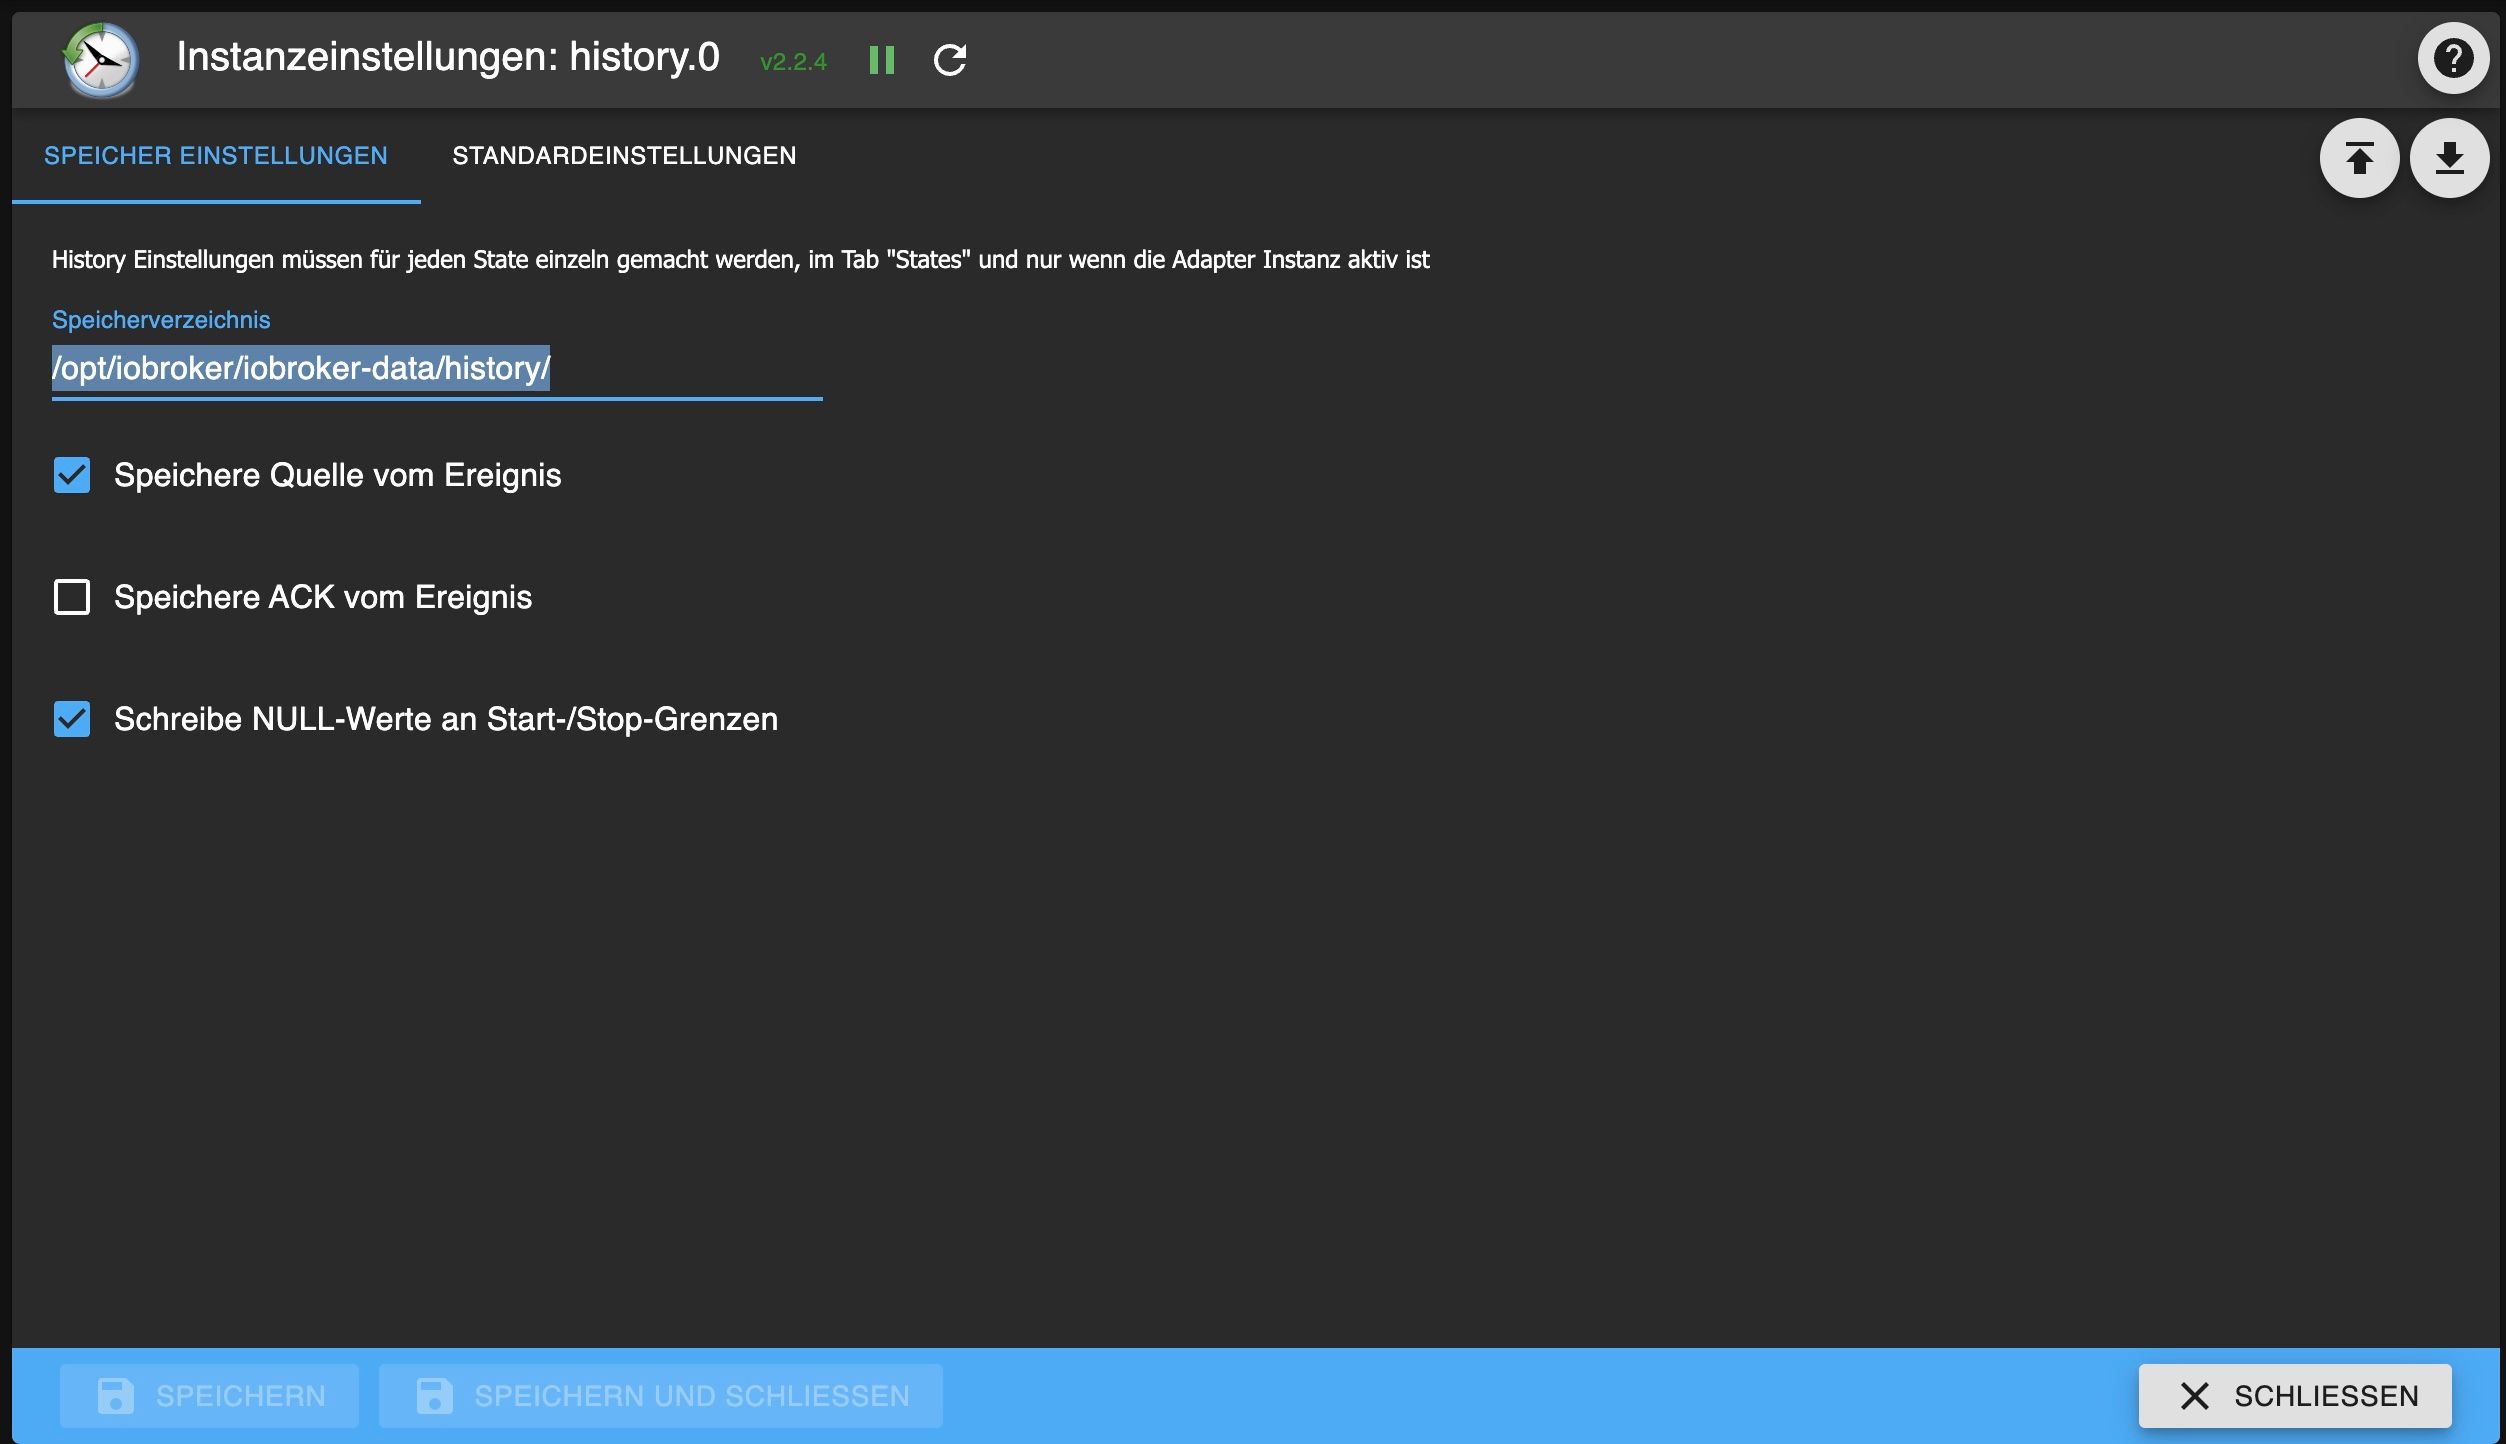Click the Speicherverzeichnis field label
Screen dimensions: 2506x1444
click(x=161, y=320)
